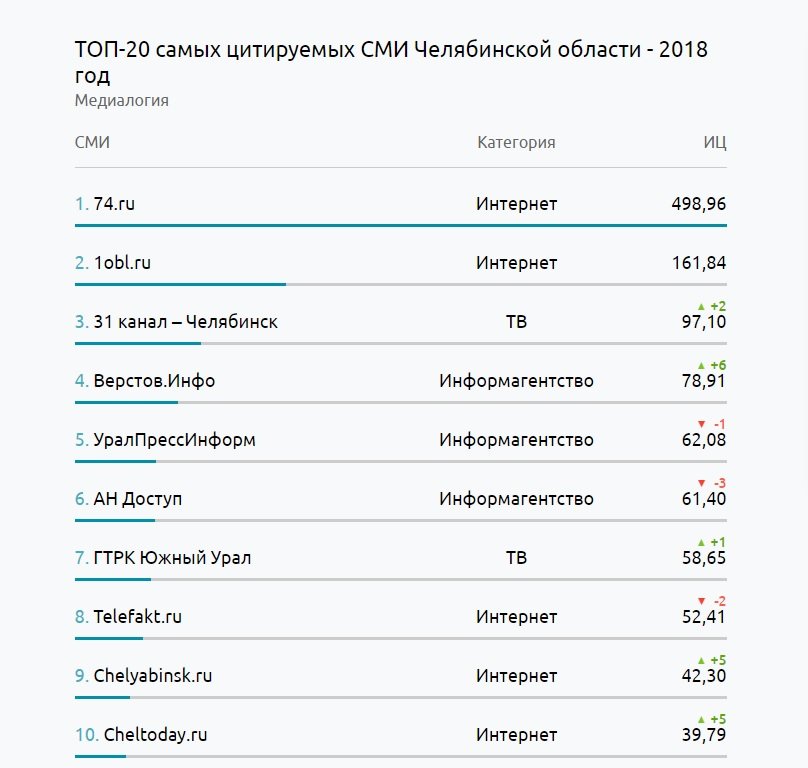Open the 74.ru entry

point(114,204)
